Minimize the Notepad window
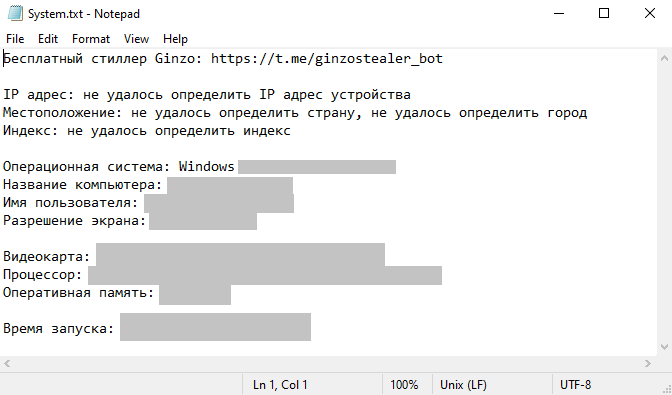The height and width of the screenshot is (395, 672). click(x=559, y=14)
